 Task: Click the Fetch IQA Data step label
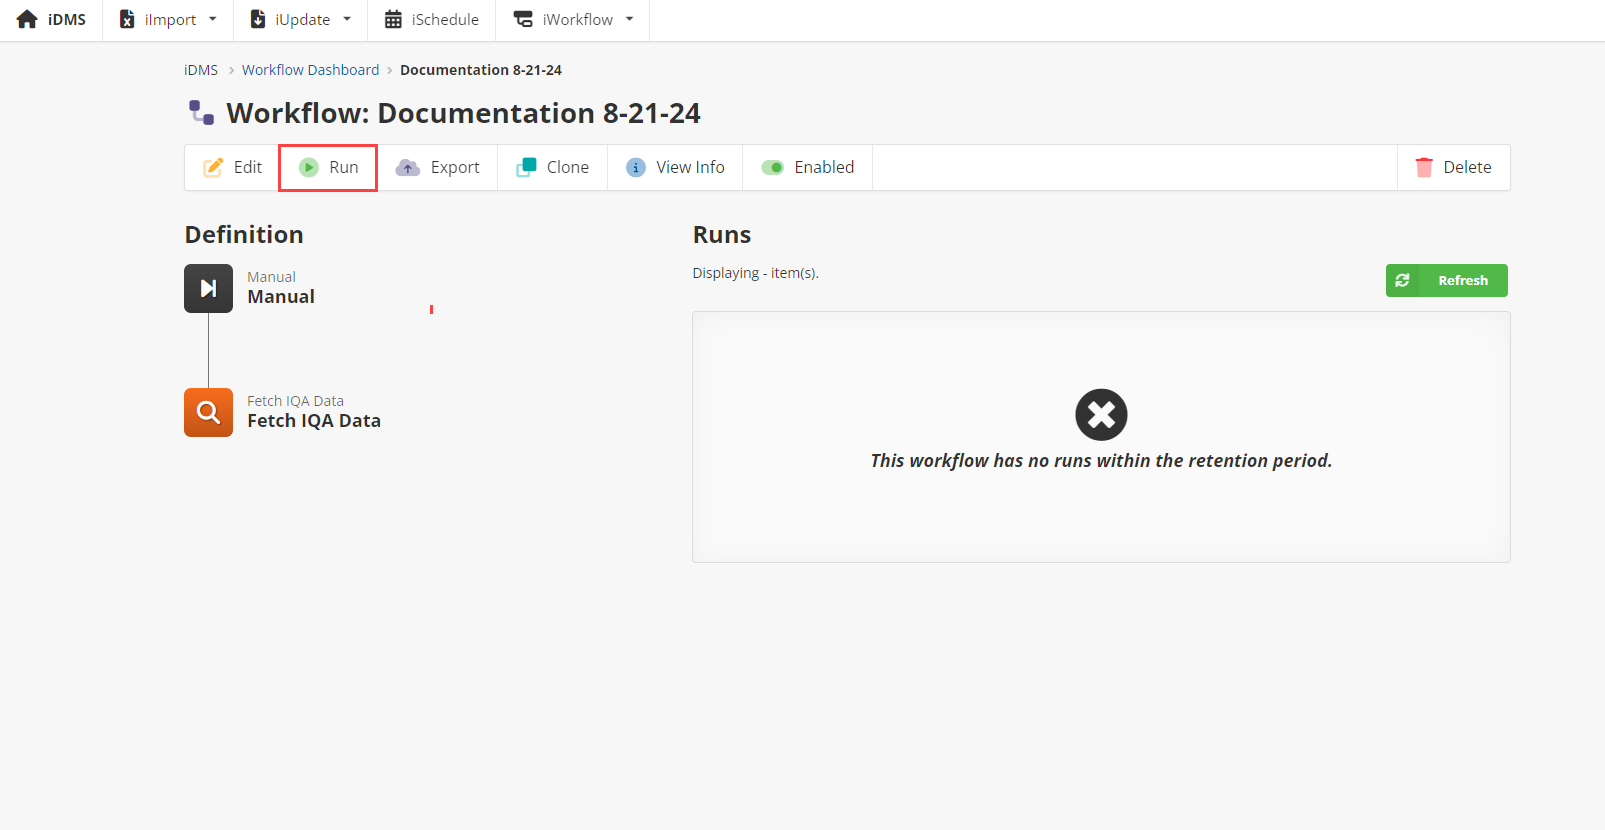pyautogui.click(x=314, y=421)
